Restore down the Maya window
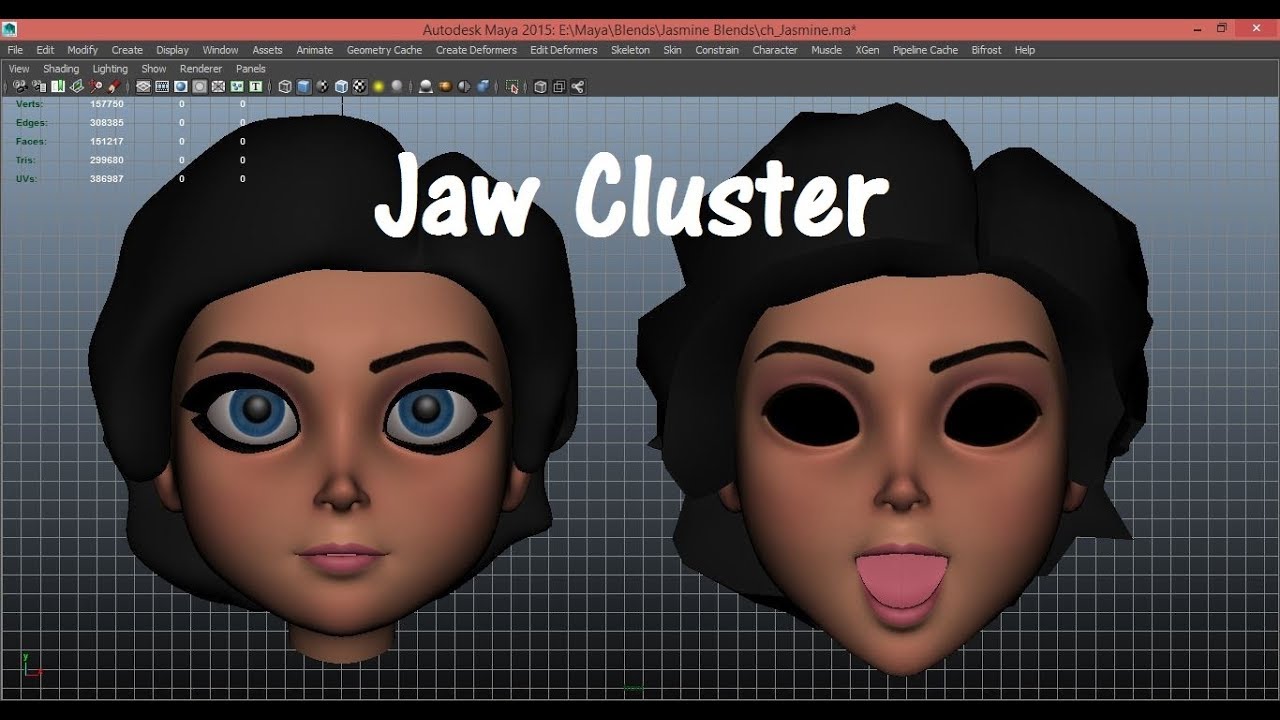Viewport: 1280px width, 720px height. [1221, 29]
